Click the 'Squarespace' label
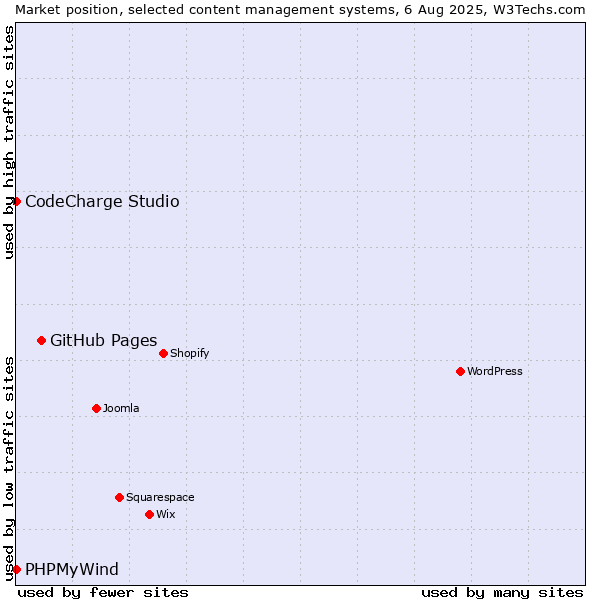600x600 pixels. pyautogui.click(x=160, y=497)
